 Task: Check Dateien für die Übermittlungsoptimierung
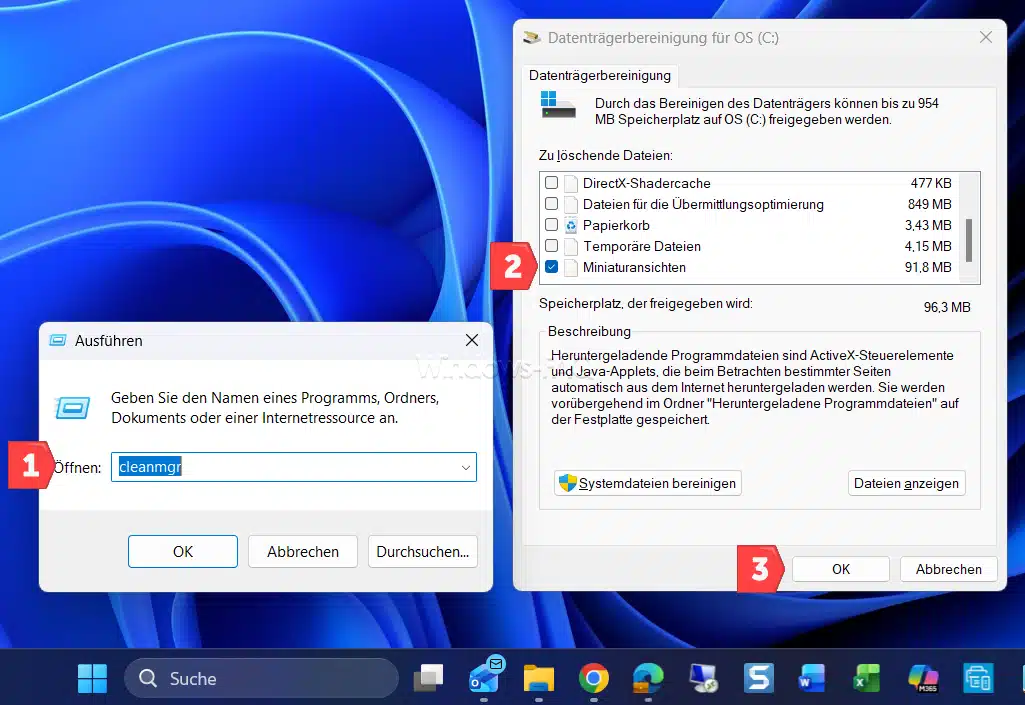(x=552, y=204)
